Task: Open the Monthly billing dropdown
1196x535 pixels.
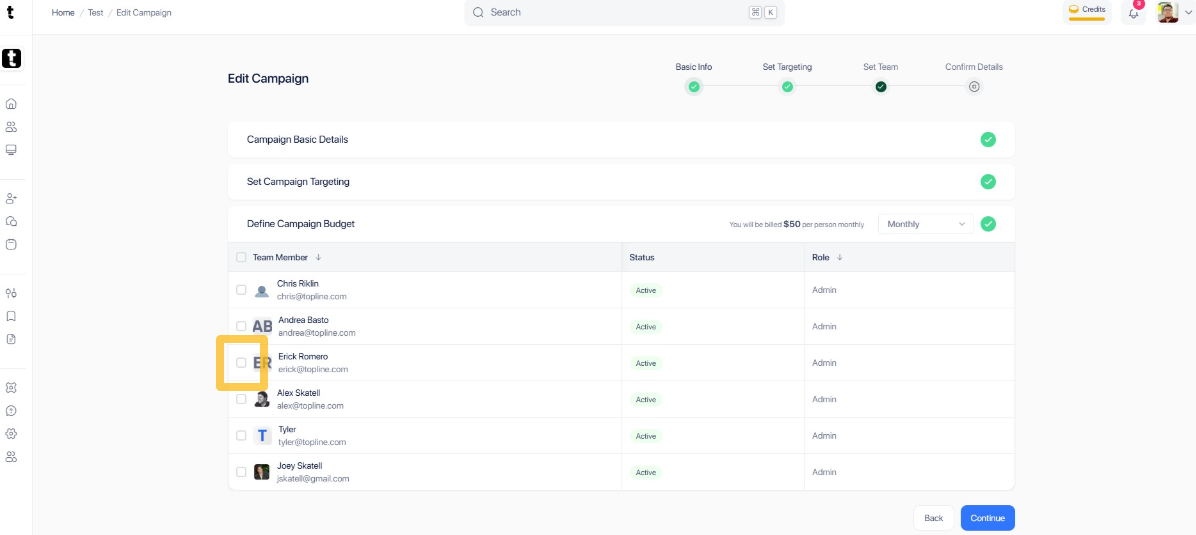Action: pyautogui.click(x=926, y=224)
